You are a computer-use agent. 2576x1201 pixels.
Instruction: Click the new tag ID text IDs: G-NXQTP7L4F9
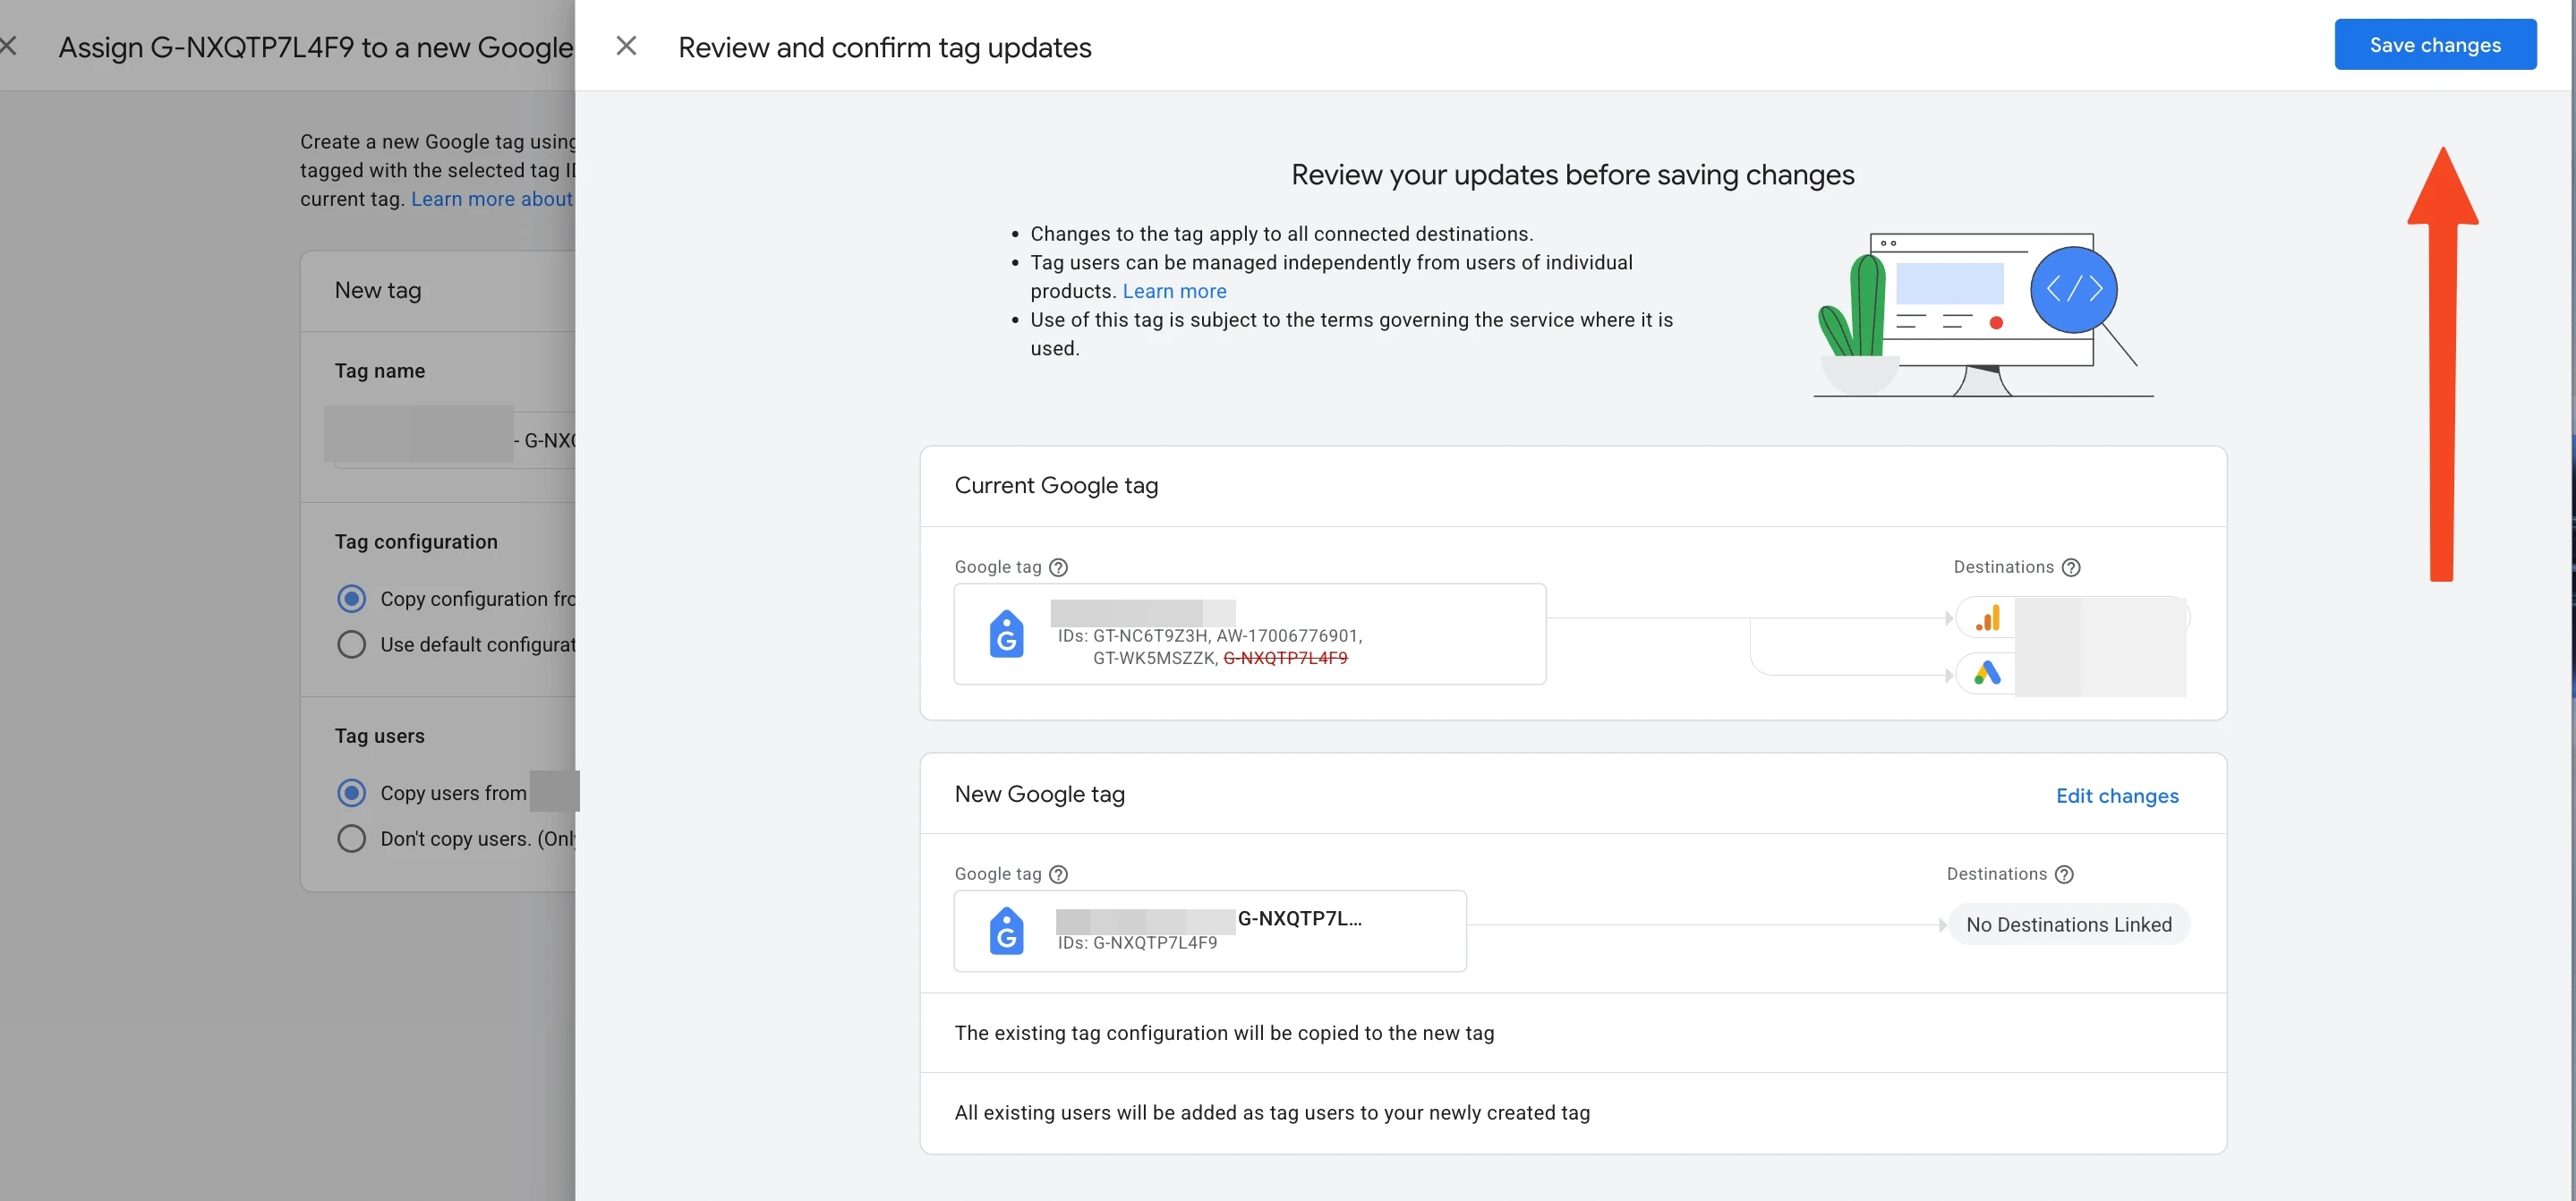click(x=1137, y=943)
